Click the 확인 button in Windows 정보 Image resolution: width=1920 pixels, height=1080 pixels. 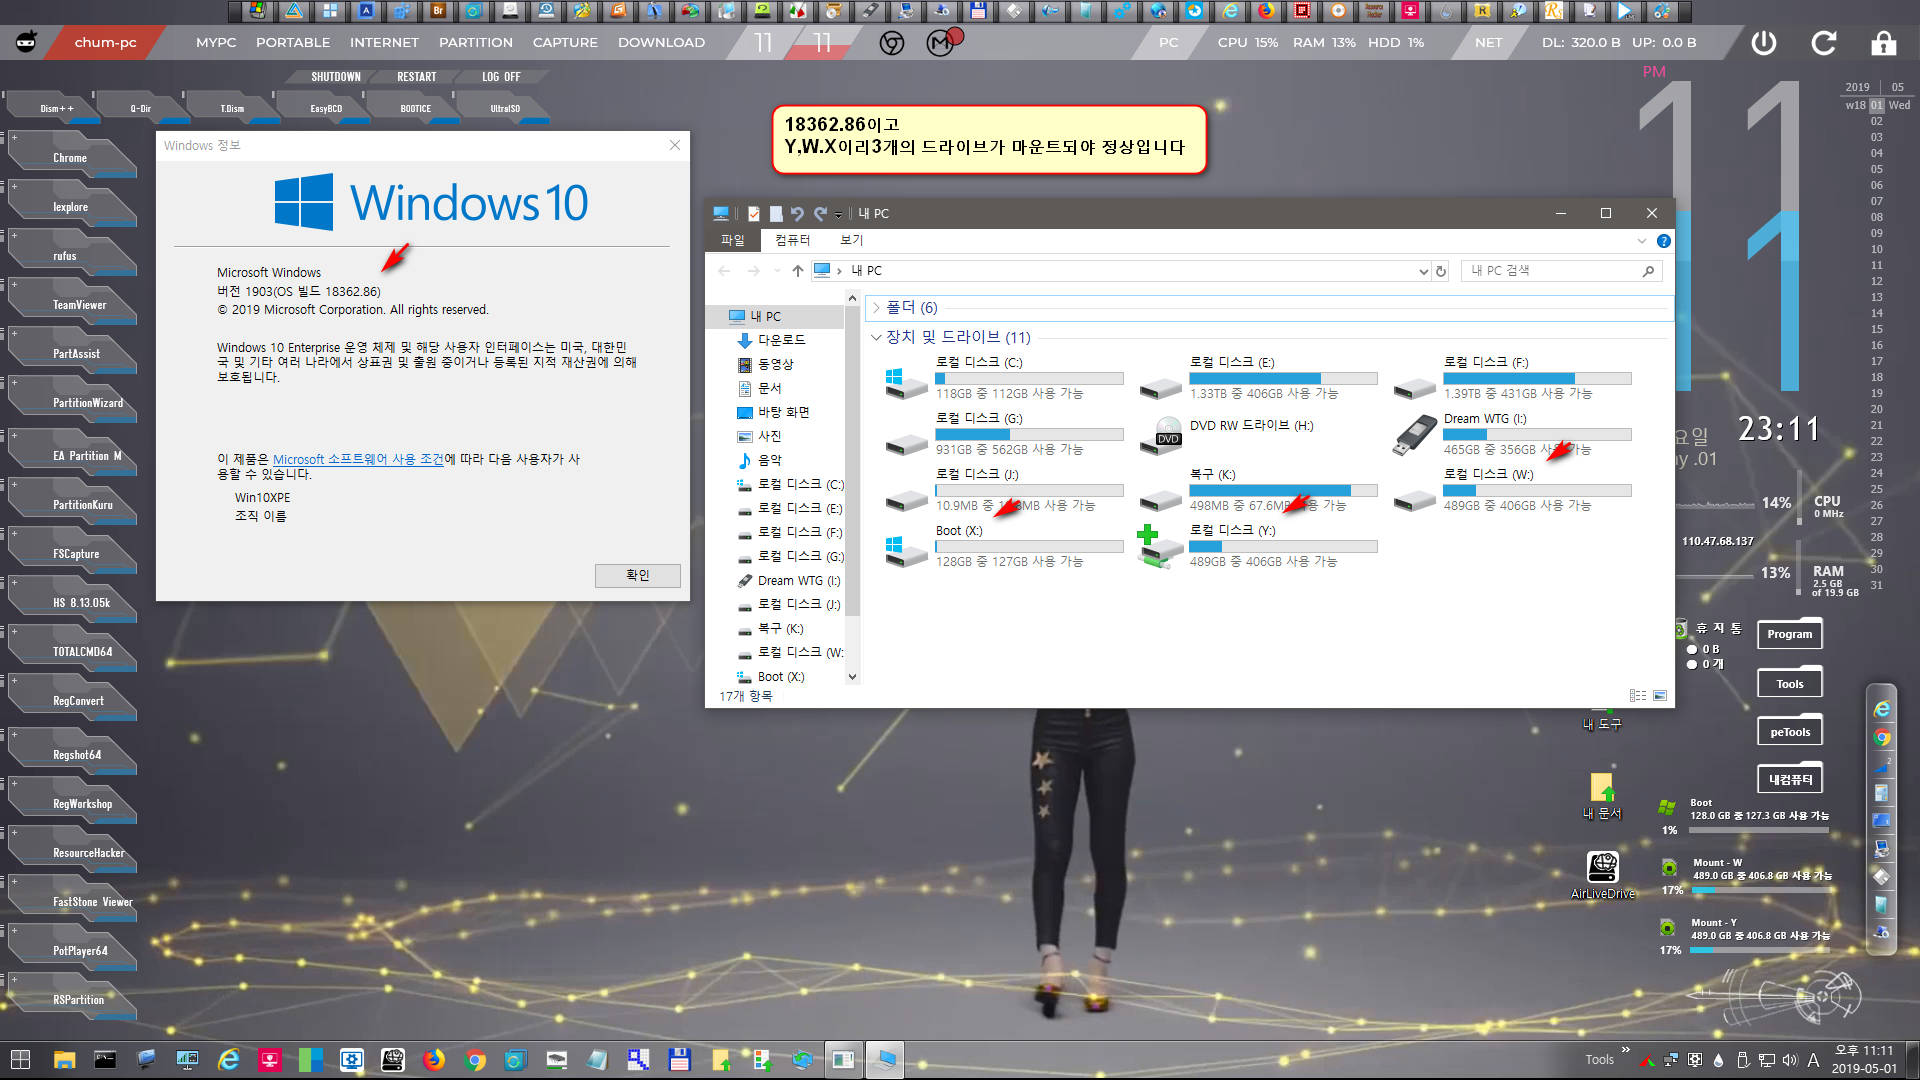tap(638, 575)
